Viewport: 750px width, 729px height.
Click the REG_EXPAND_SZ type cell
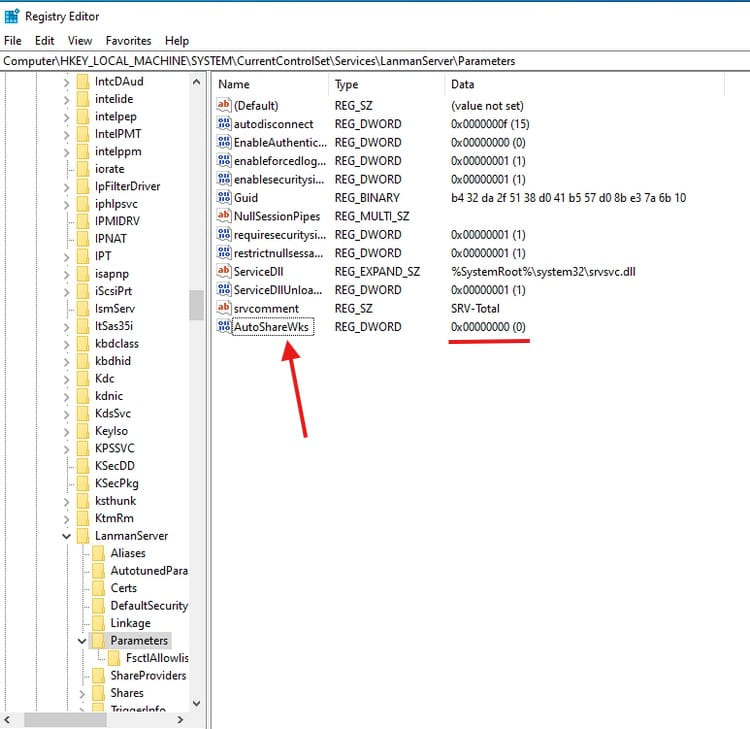click(377, 272)
